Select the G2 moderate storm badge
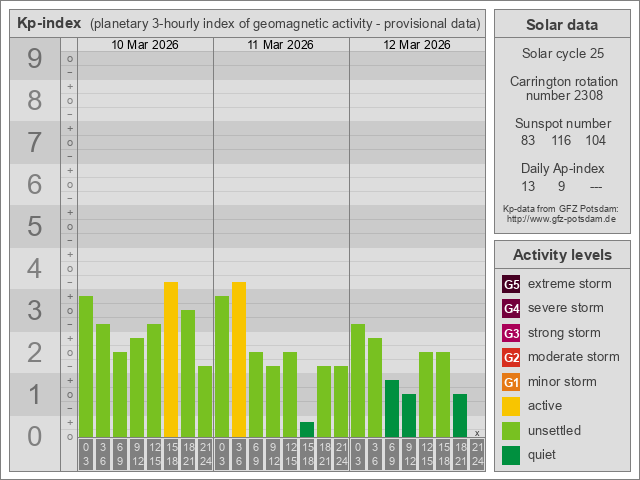This screenshot has height=480, width=640. pyautogui.click(x=511, y=357)
